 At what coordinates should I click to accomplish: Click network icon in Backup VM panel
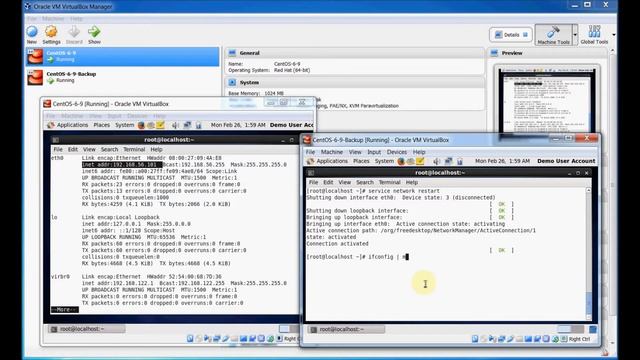point(449,161)
